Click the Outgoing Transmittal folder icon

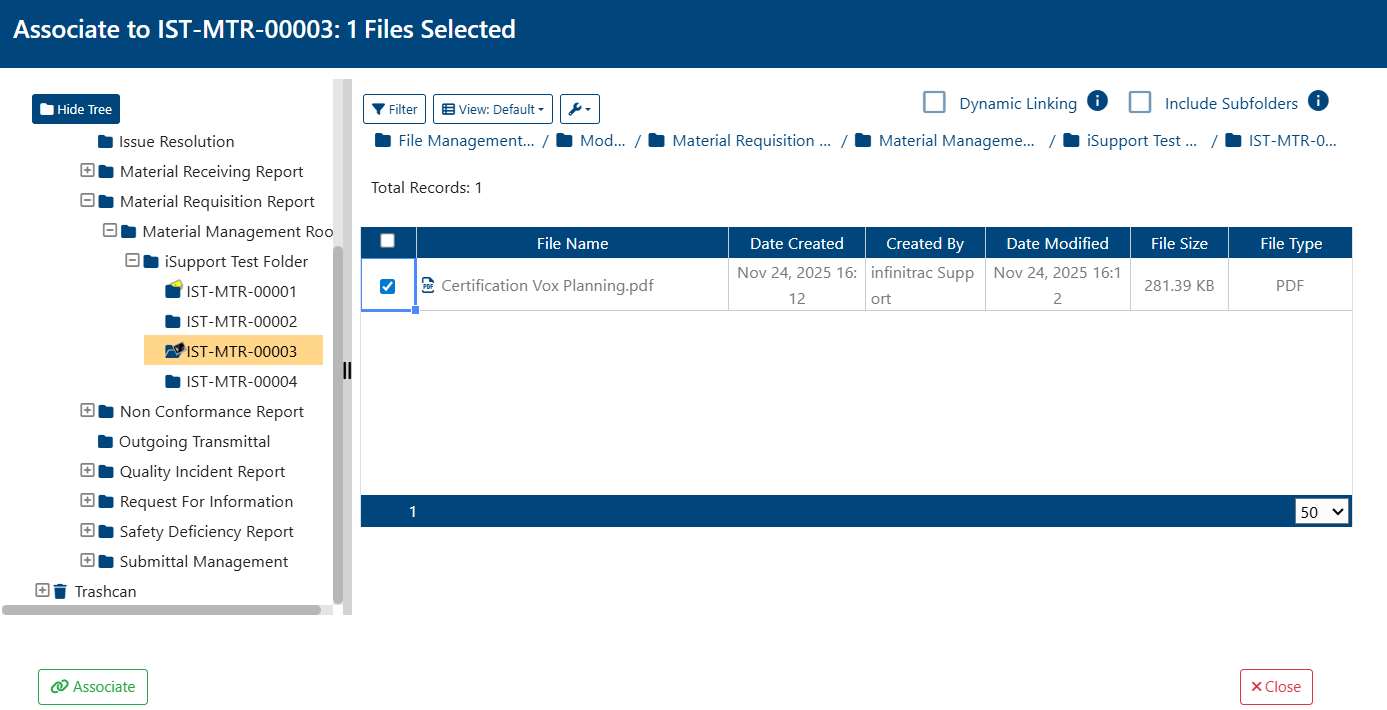click(105, 441)
